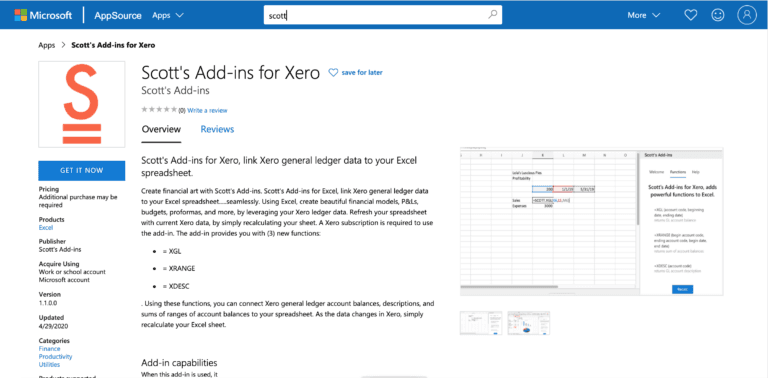Click the = XRANGE function bullet
Screen dimensions: 768x378
click(x=178, y=268)
